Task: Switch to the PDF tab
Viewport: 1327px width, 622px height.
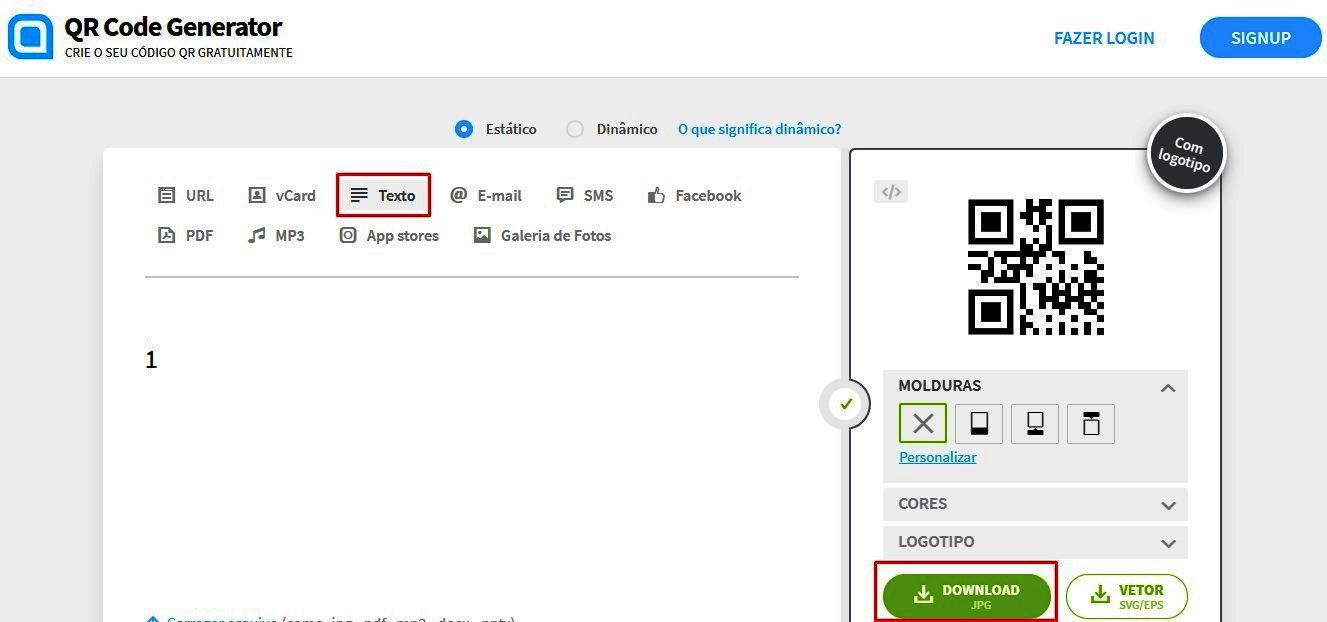Action: click(x=186, y=236)
